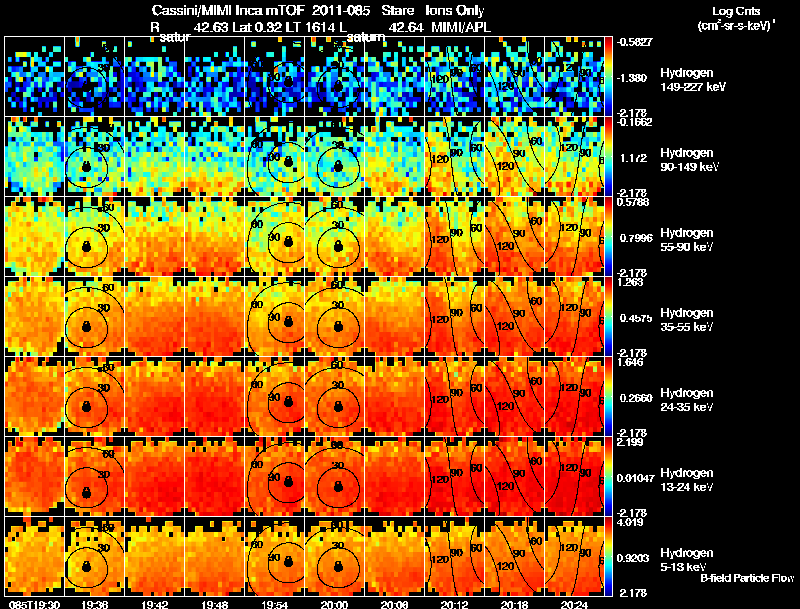This screenshot has width=800, height=609.
Task: Click the Hydrogen 35-55 keV row label
Action: pyautogui.click(x=687, y=320)
